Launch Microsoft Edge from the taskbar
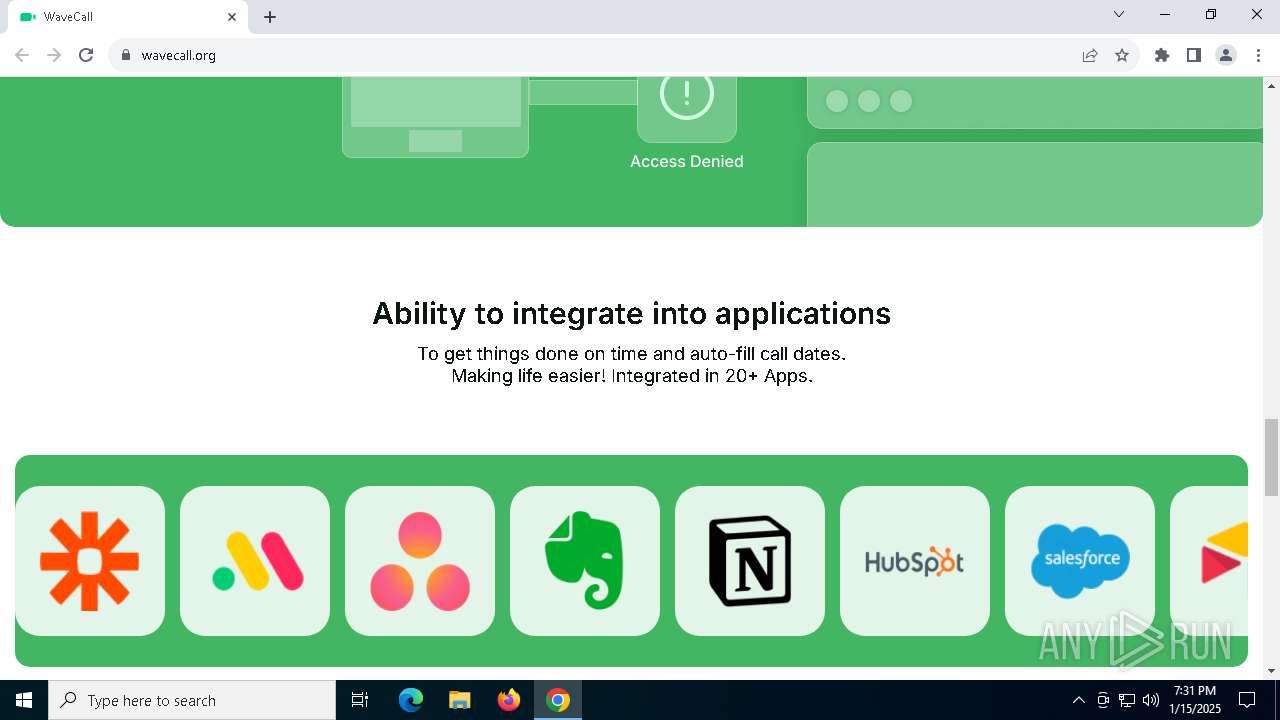Image resolution: width=1280 pixels, height=720 pixels. [x=411, y=700]
